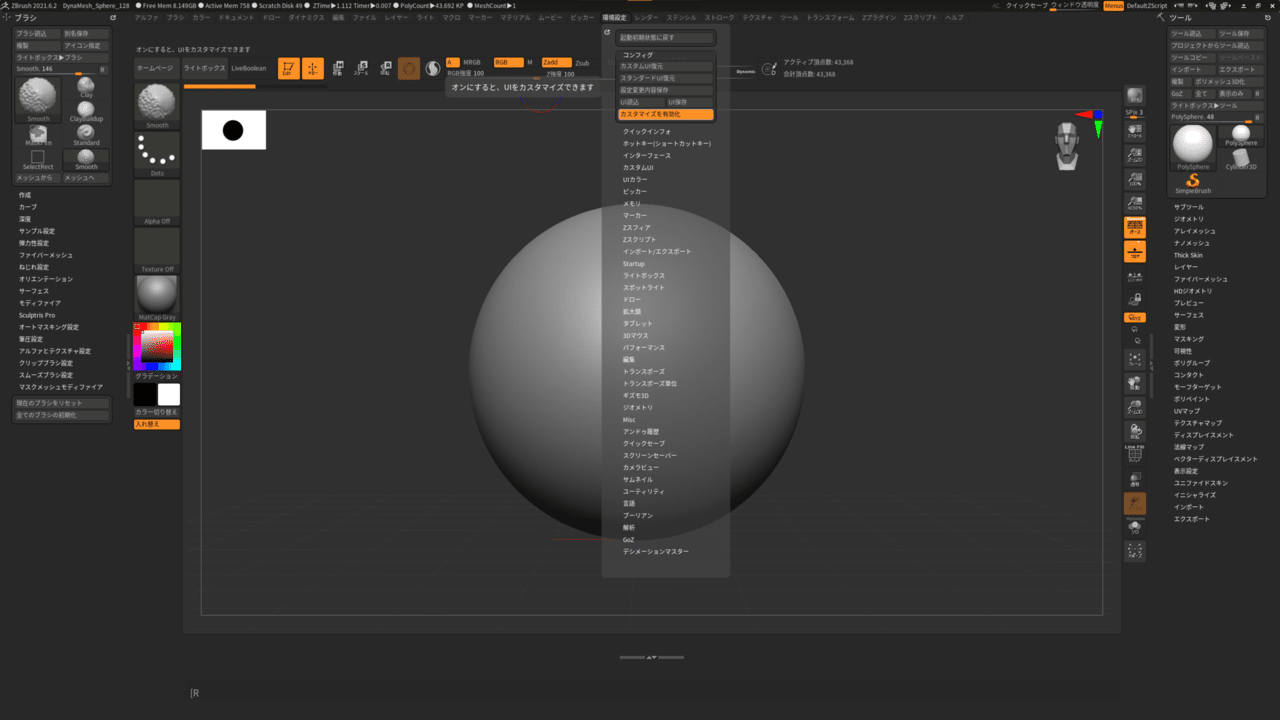Click the 起動初期状態に戻す button

[x=665, y=38]
